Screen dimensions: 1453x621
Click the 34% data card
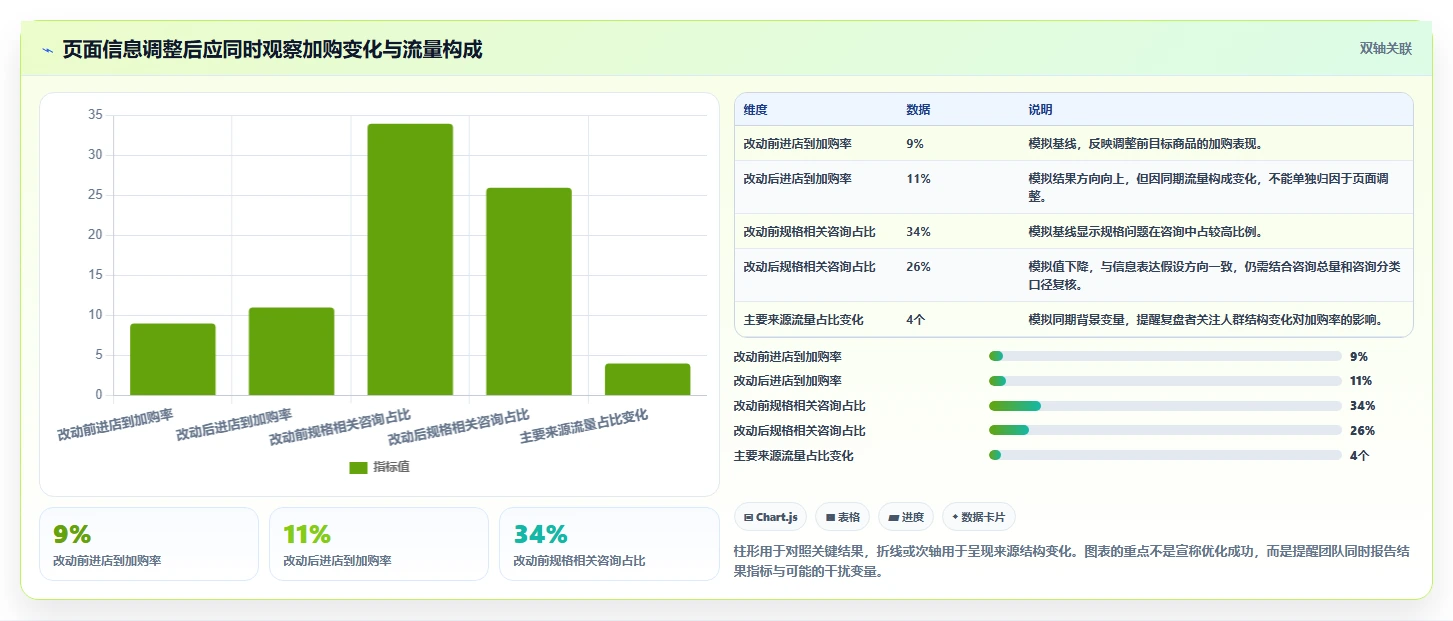tap(609, 544)
